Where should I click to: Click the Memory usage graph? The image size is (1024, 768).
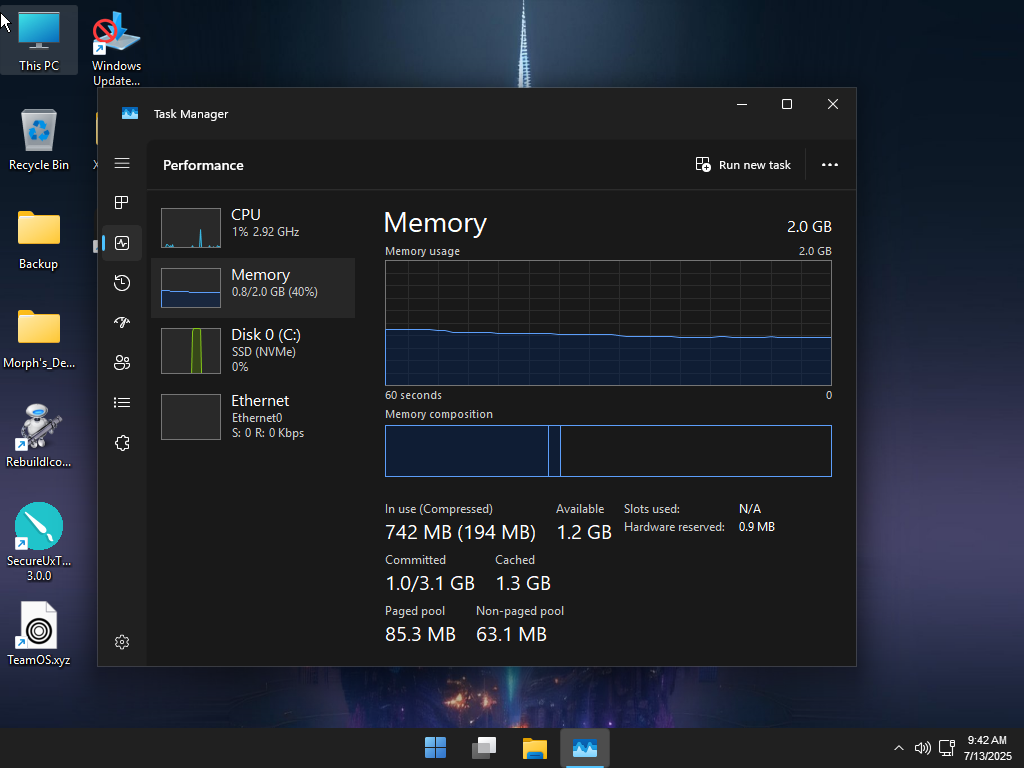pos(608,323)
